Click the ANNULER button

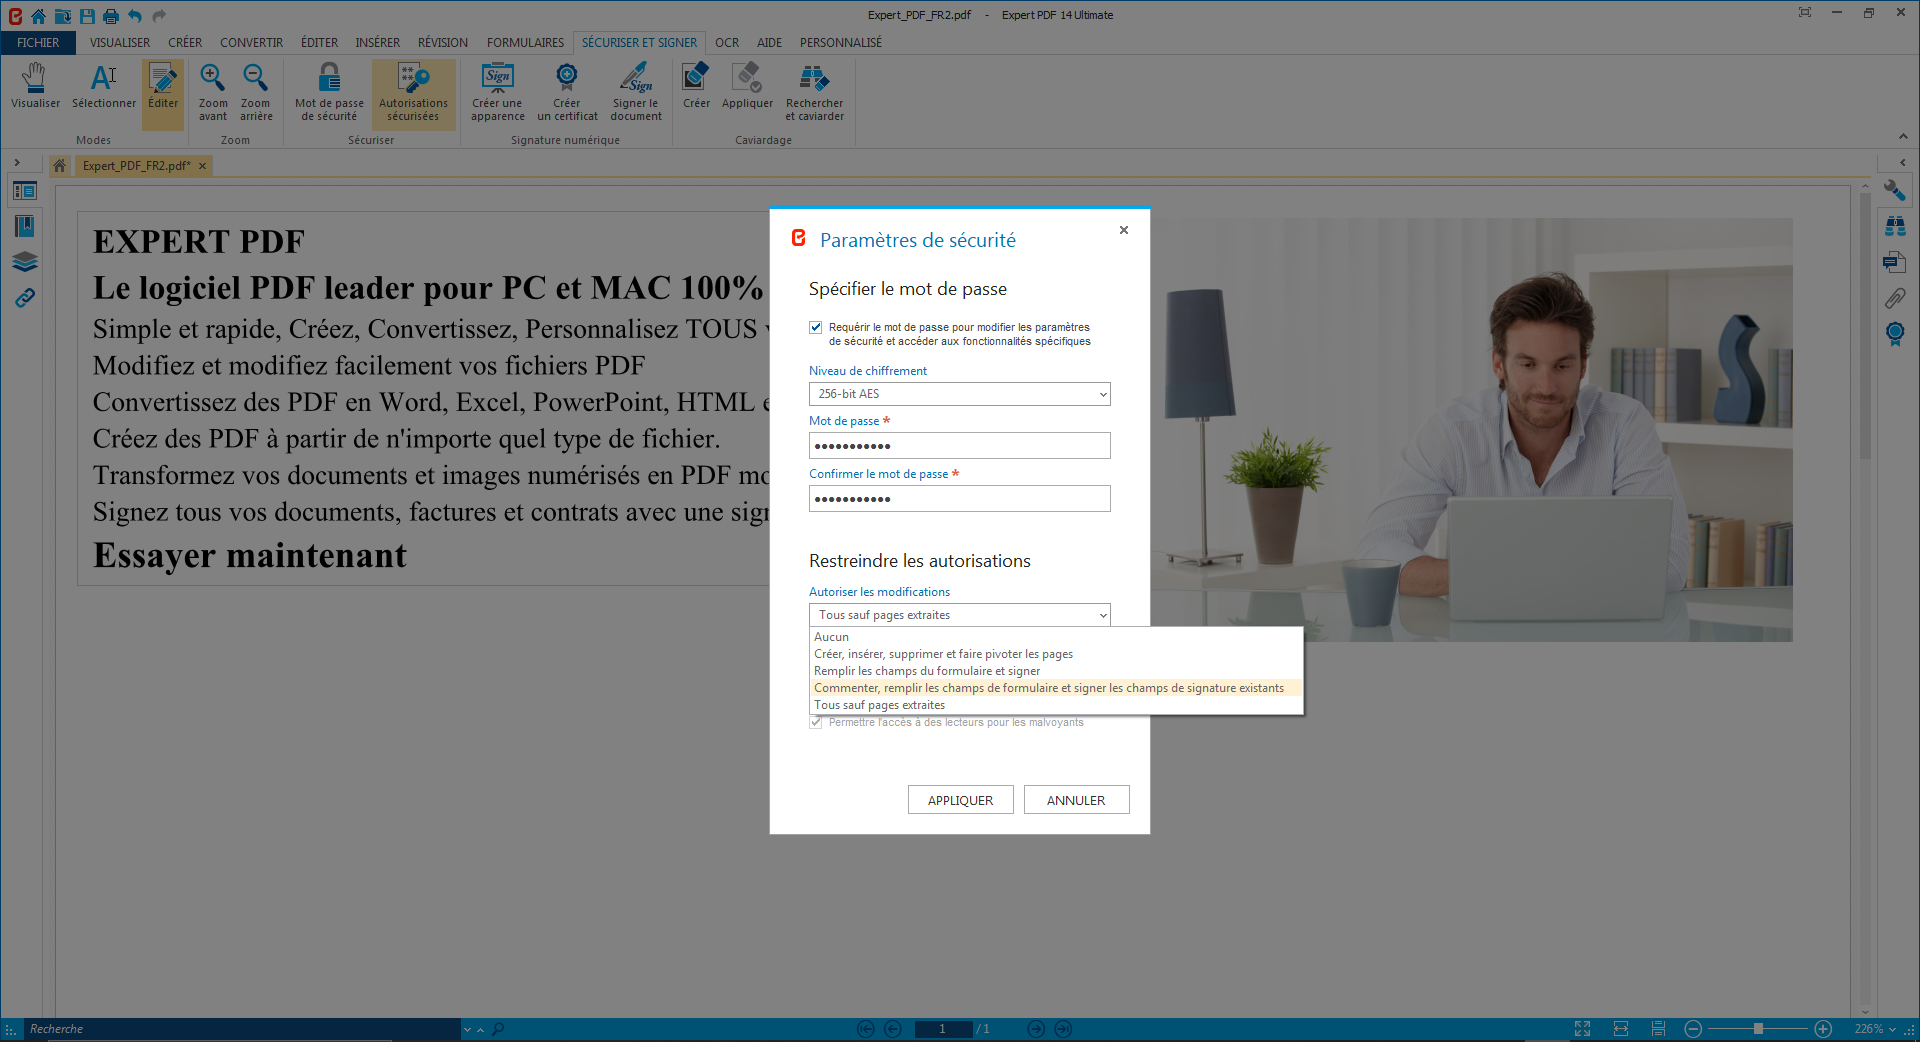coord(1076,800)
